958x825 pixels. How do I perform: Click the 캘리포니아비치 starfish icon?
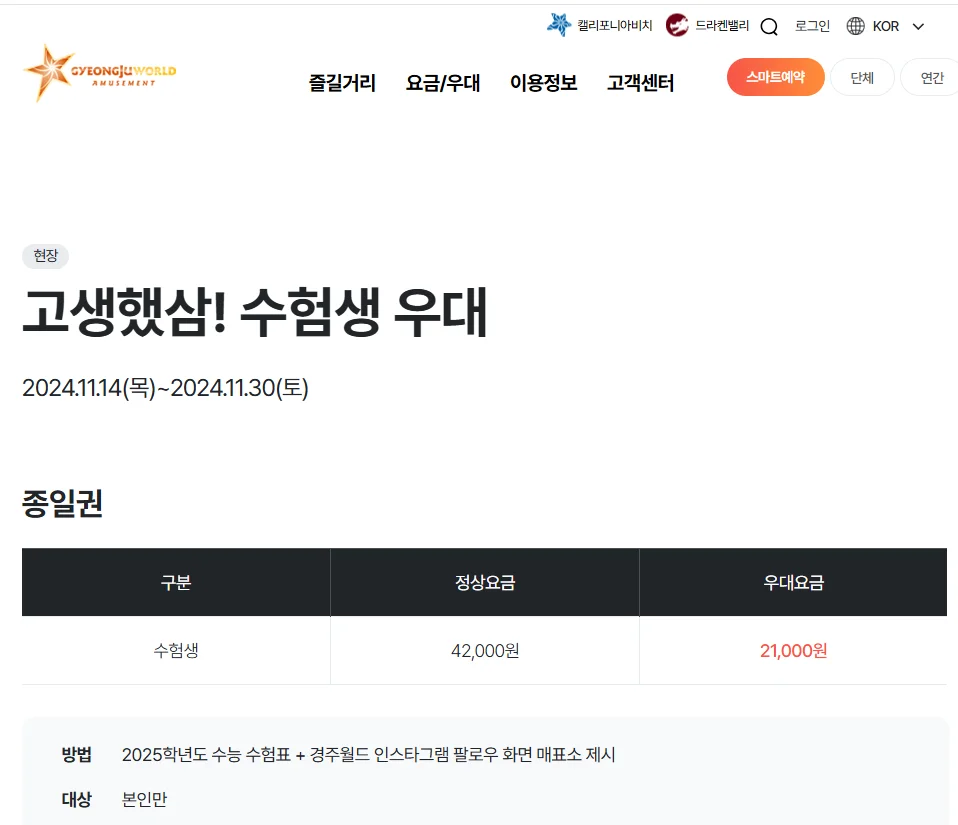click(560, 24)
